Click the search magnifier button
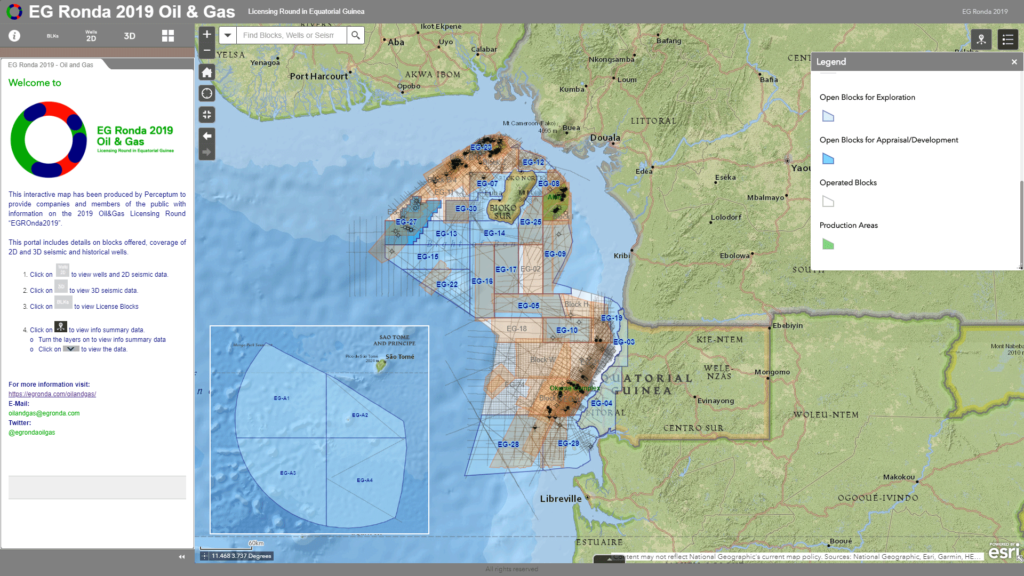This screenshot has height=576, width=1024. 355,35
